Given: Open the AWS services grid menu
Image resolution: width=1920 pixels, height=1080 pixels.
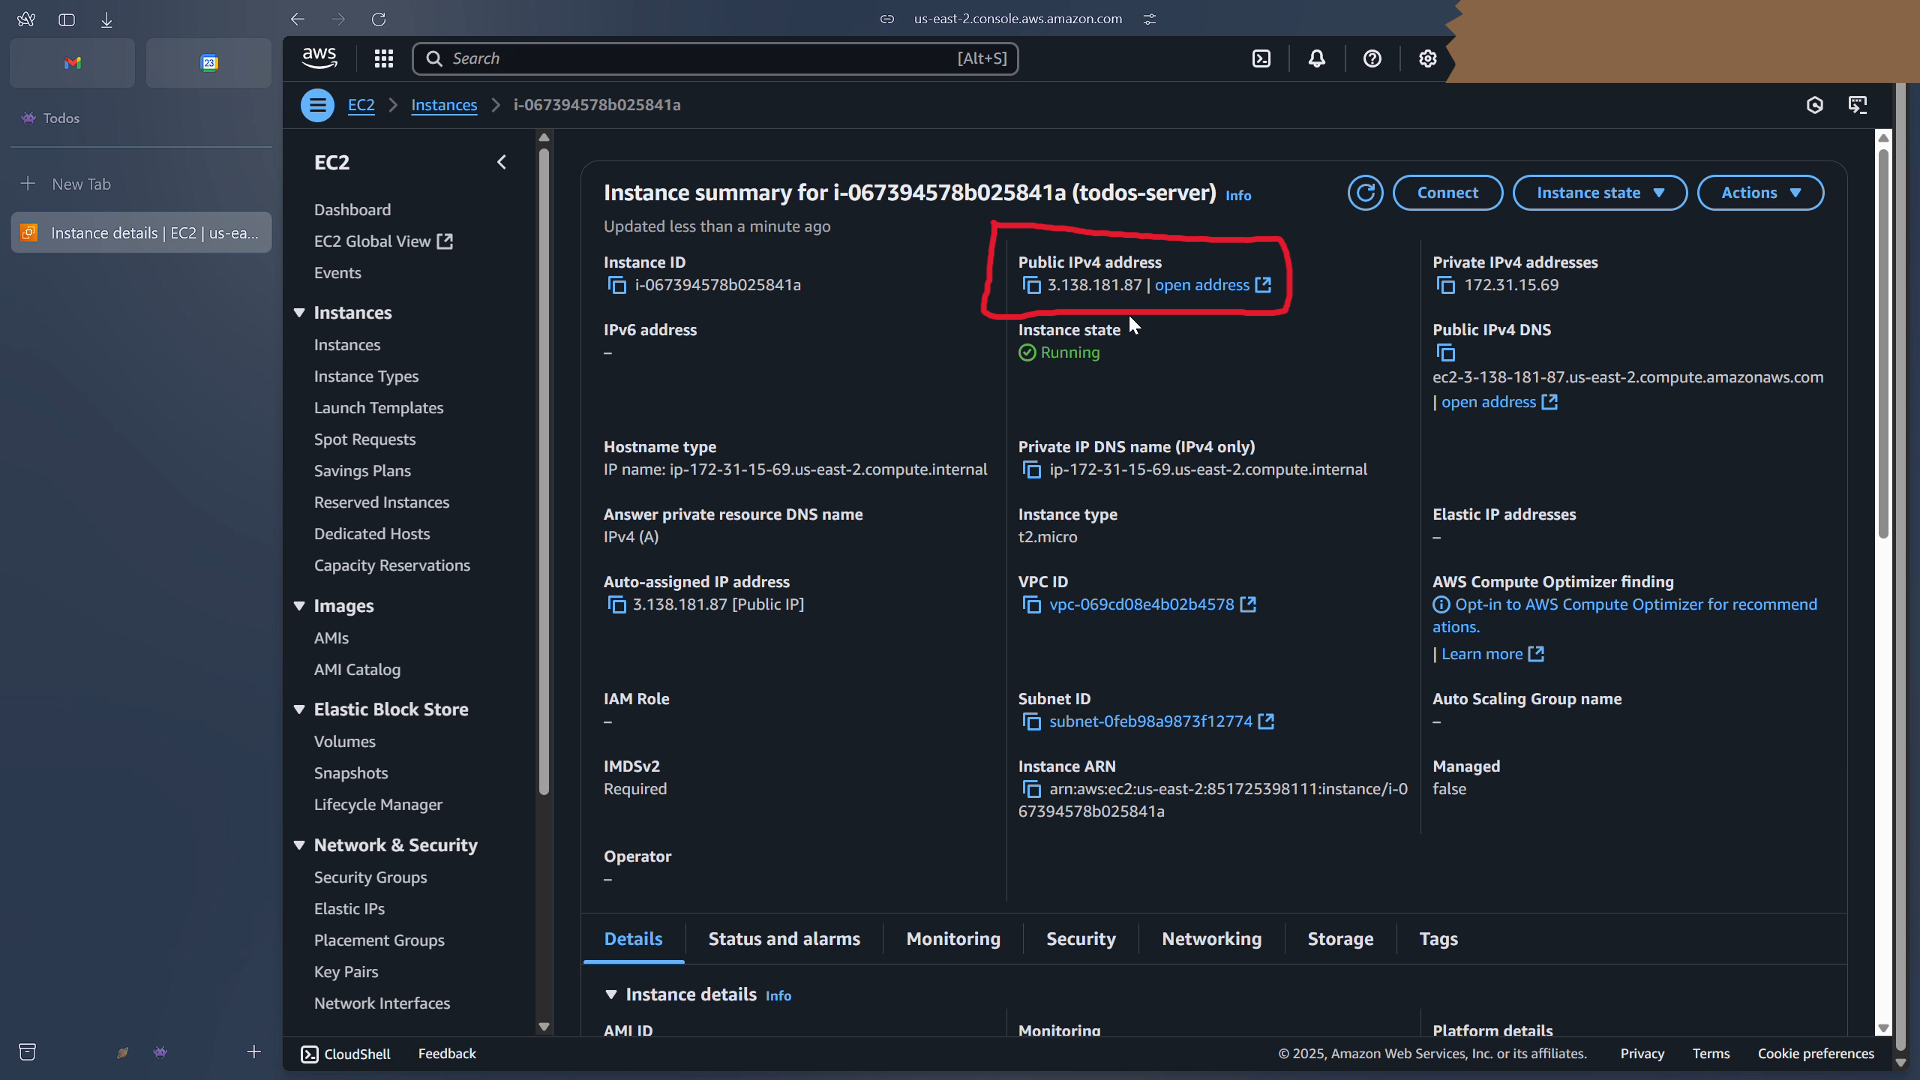Looking at the screenshot, I should (x=384, y=59).
